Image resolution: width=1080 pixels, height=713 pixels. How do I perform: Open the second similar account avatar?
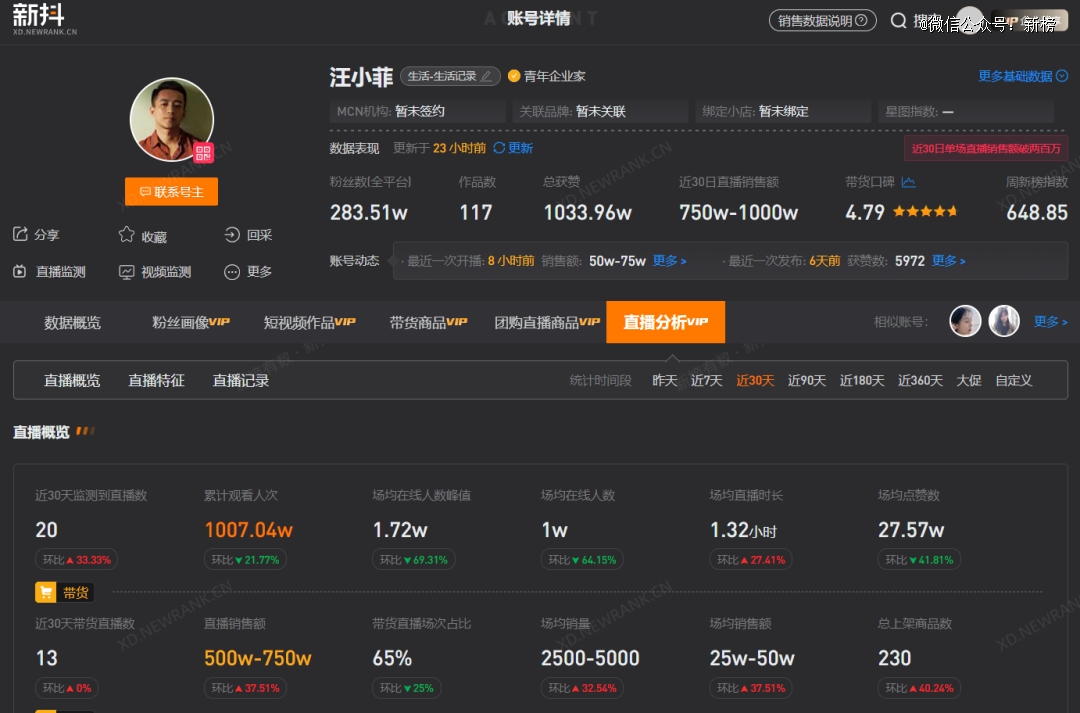click(x=1004, y=321)
